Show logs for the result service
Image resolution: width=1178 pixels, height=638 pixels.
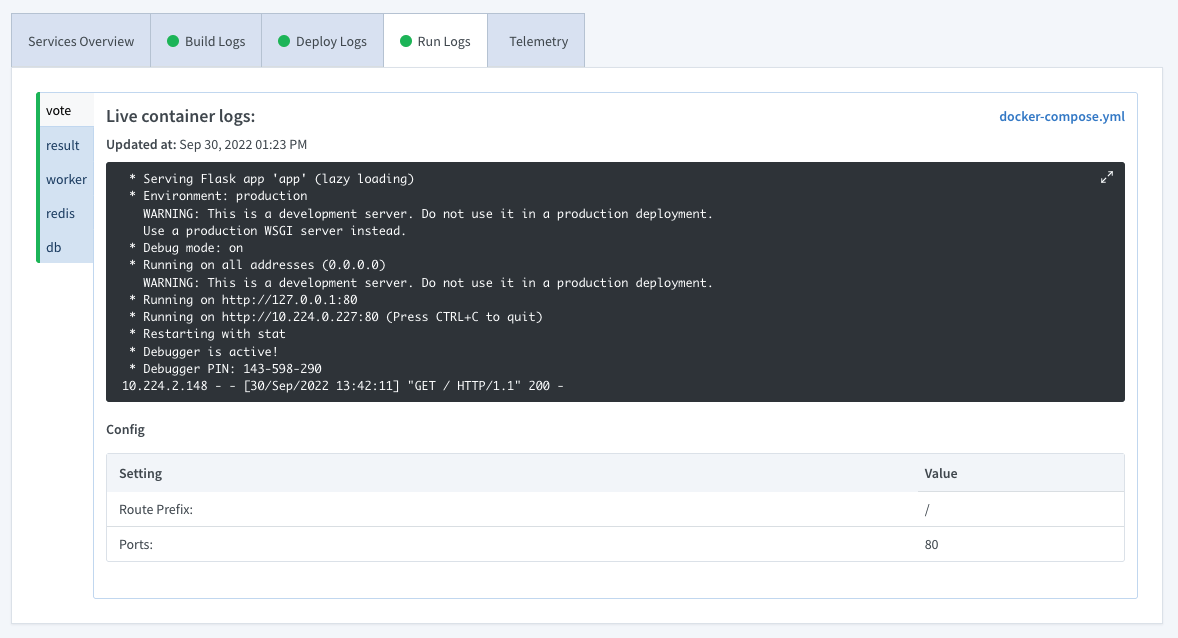pos(66,145)
